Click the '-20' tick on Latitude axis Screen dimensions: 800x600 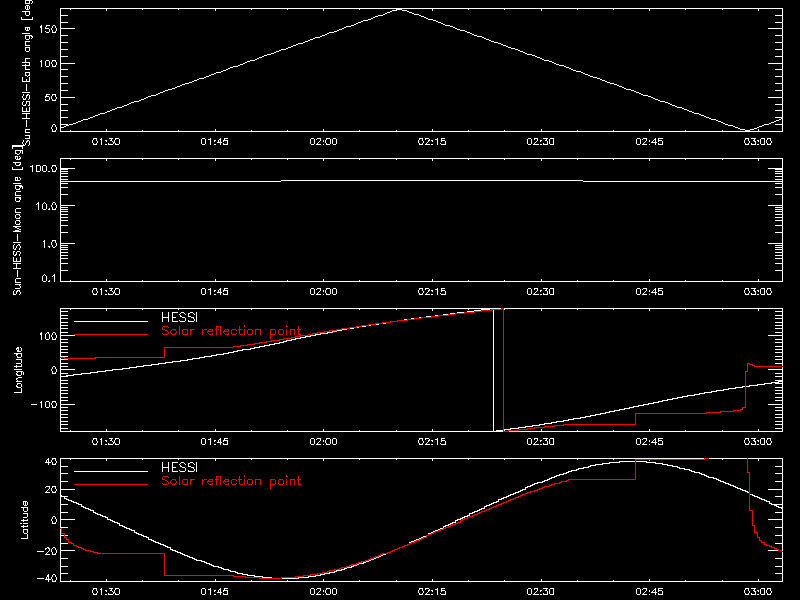coord(47,551)
